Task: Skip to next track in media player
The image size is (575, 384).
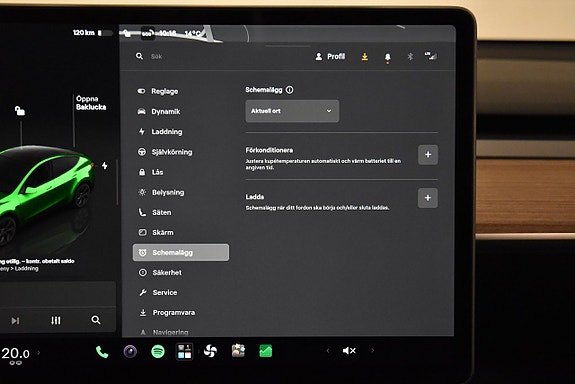Action: coord(15,321)
